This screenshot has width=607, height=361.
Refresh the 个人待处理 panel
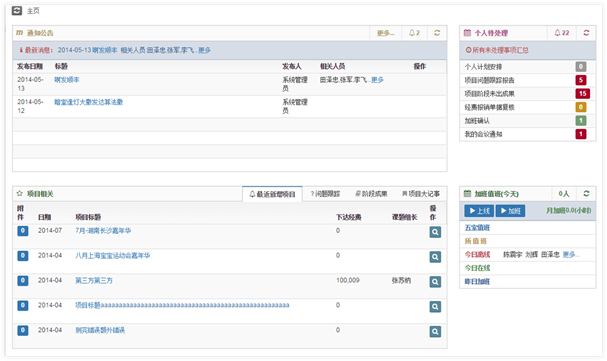click(x=586, y=33)
